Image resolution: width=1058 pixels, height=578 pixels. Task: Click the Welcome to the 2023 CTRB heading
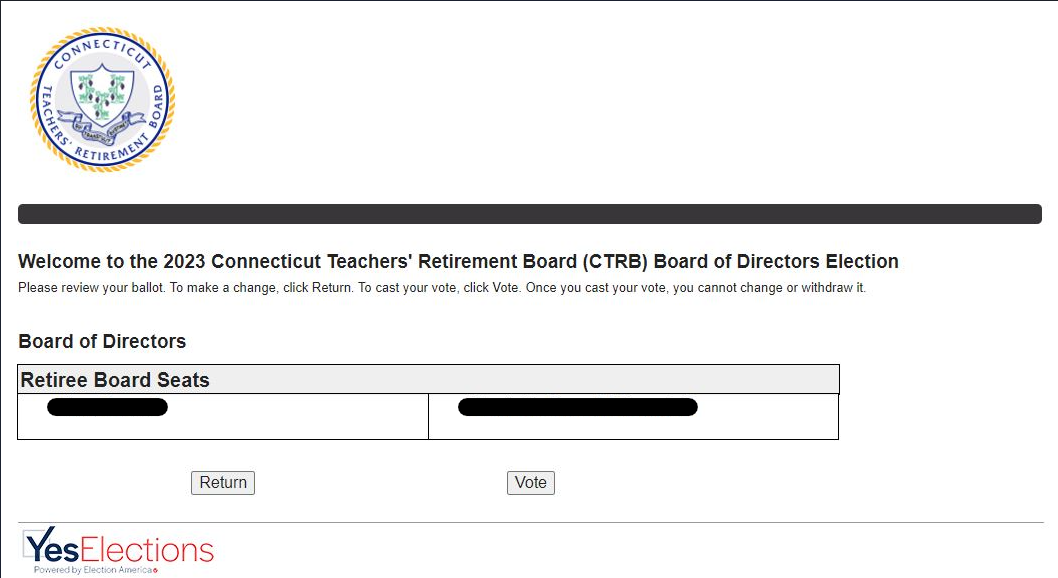click(x=458, y=262)
